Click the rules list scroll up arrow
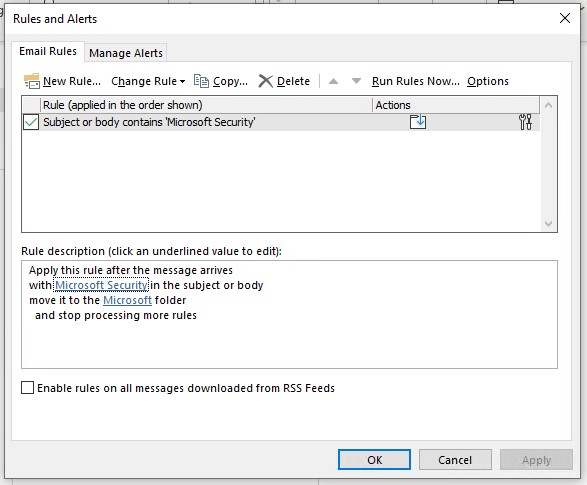The image size is (587, 485). pyautogui.click(x=548, y=106)
